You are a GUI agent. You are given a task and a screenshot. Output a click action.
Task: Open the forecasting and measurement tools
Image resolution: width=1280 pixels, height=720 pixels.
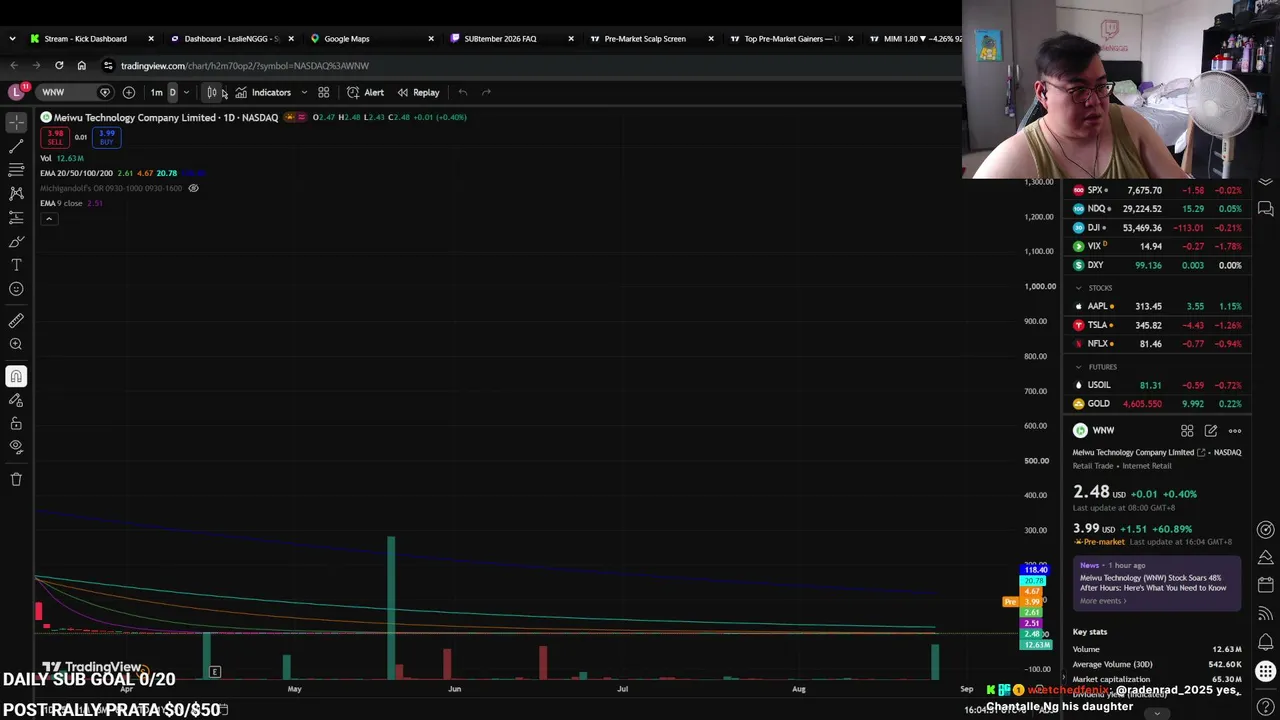(x=16, y=217)
